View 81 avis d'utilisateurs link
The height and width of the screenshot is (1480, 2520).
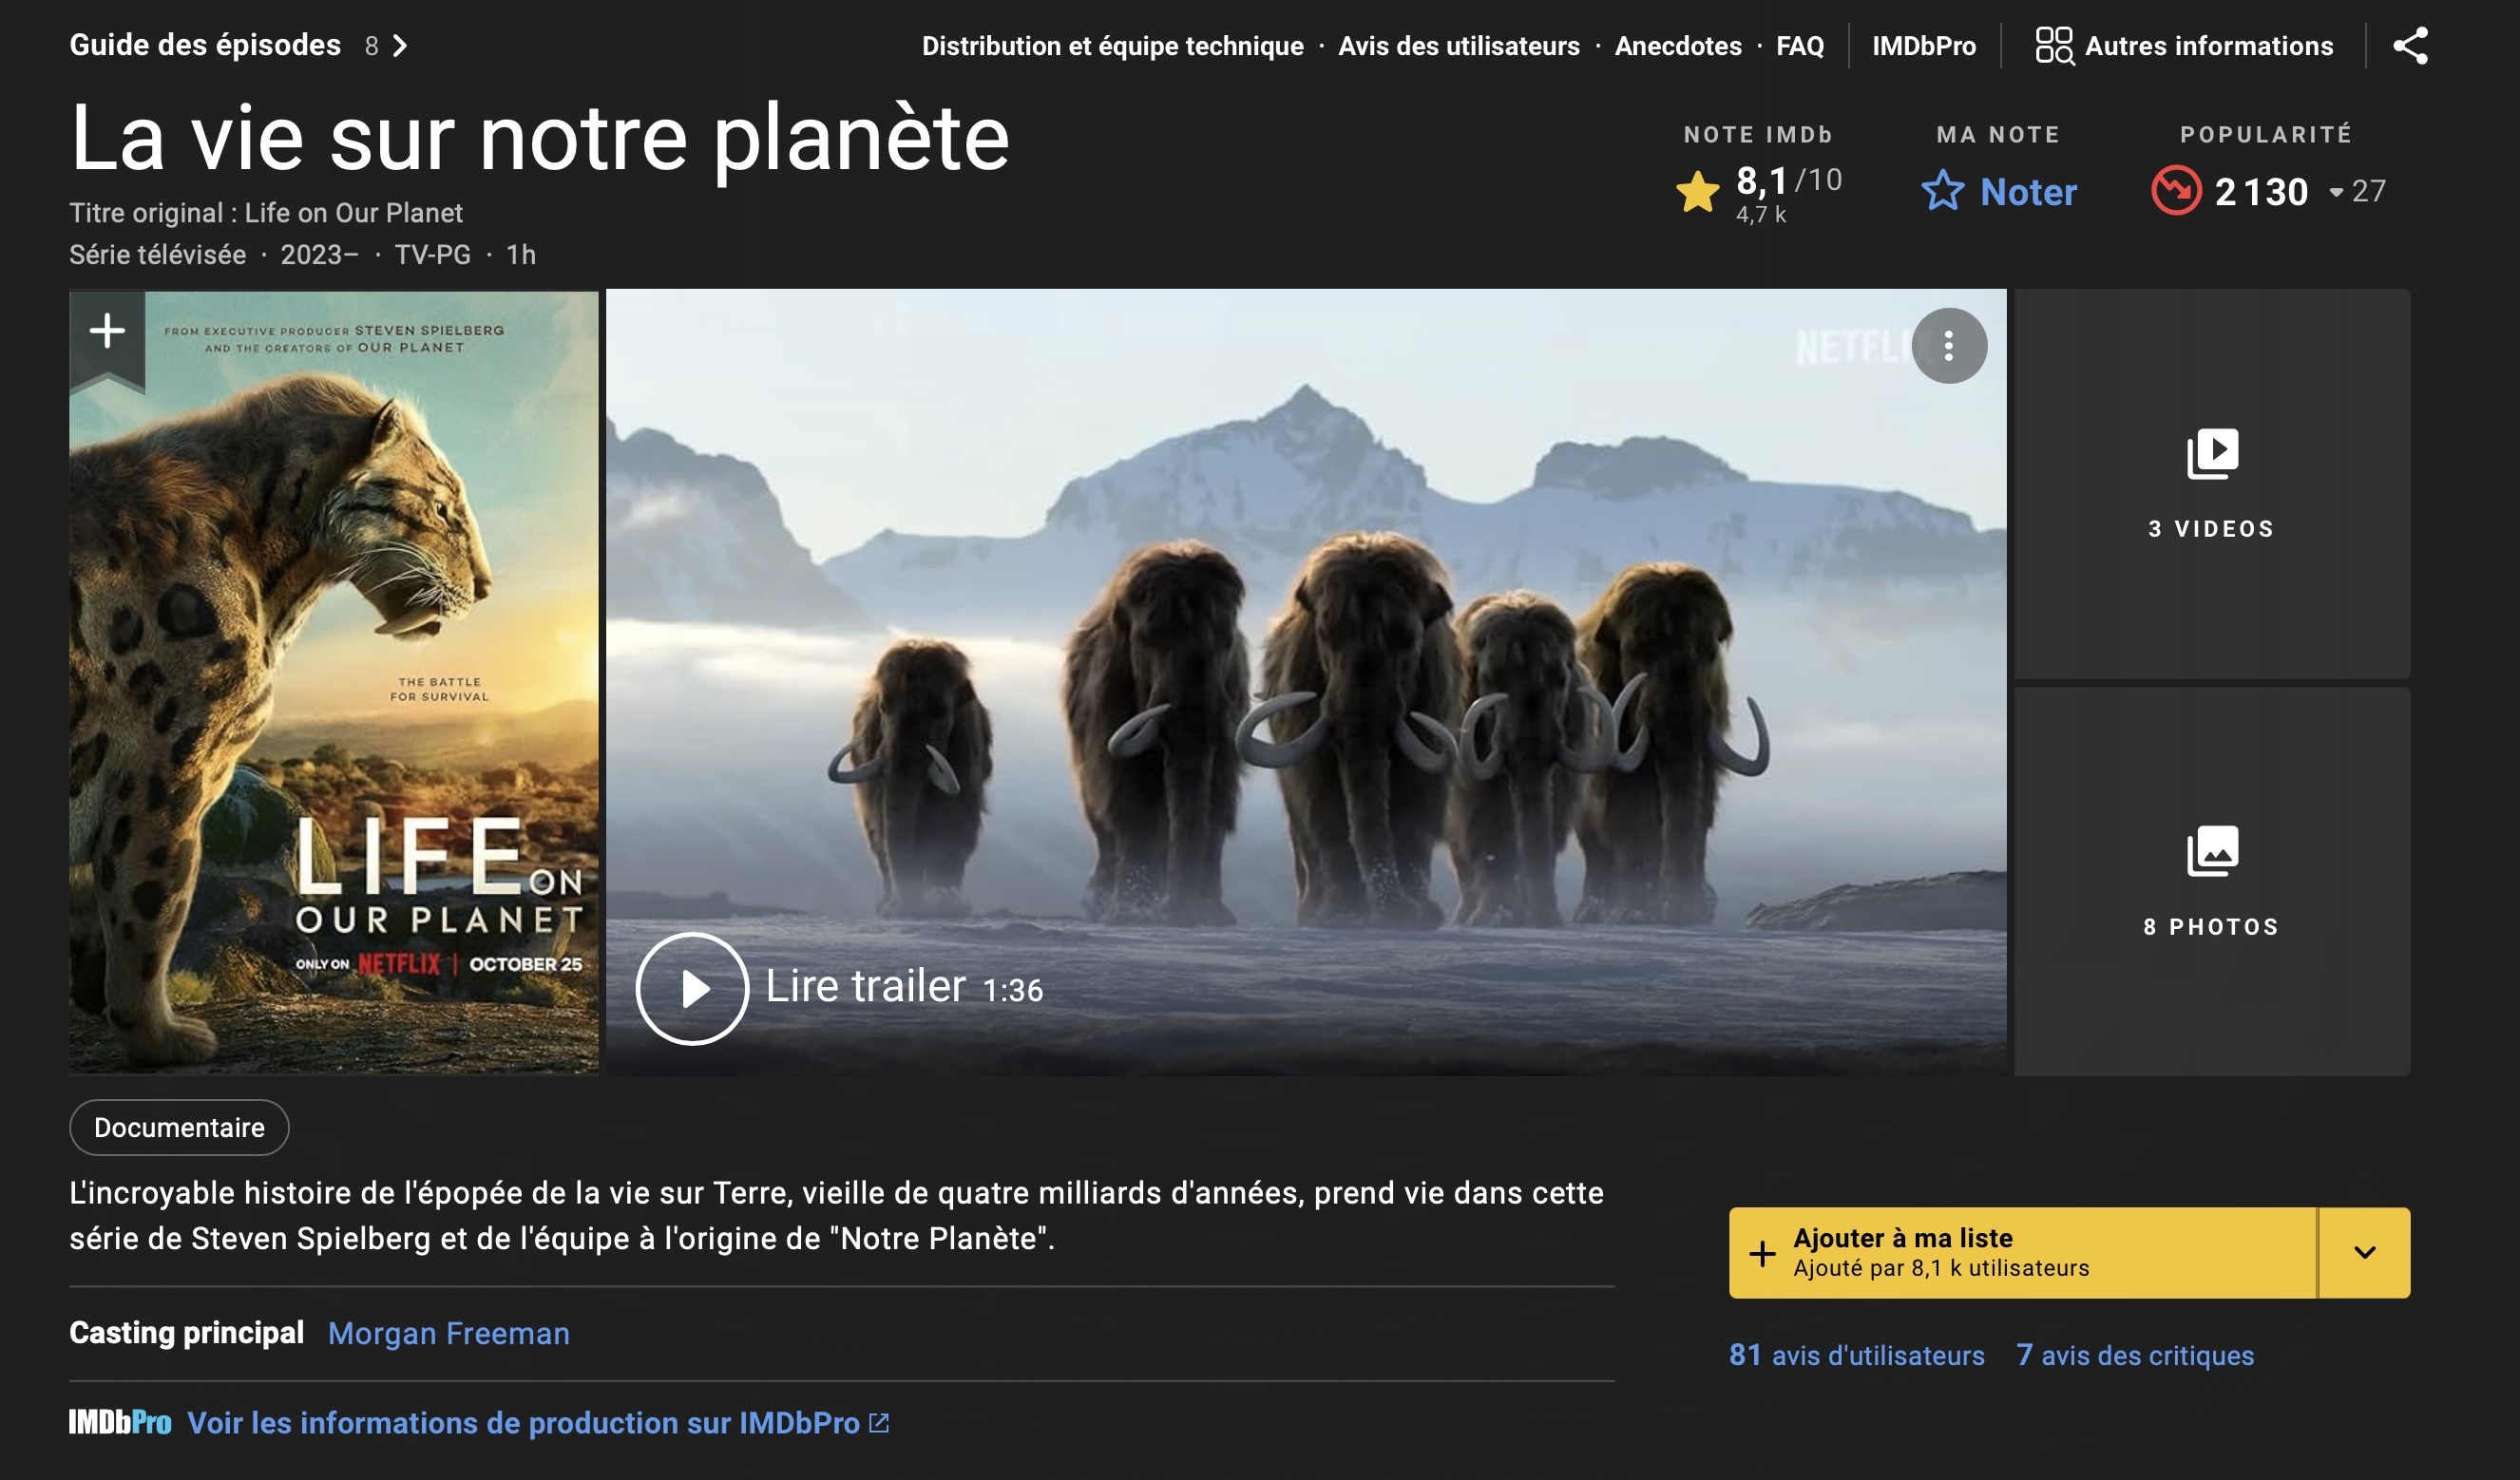tap(1856, 1355)
